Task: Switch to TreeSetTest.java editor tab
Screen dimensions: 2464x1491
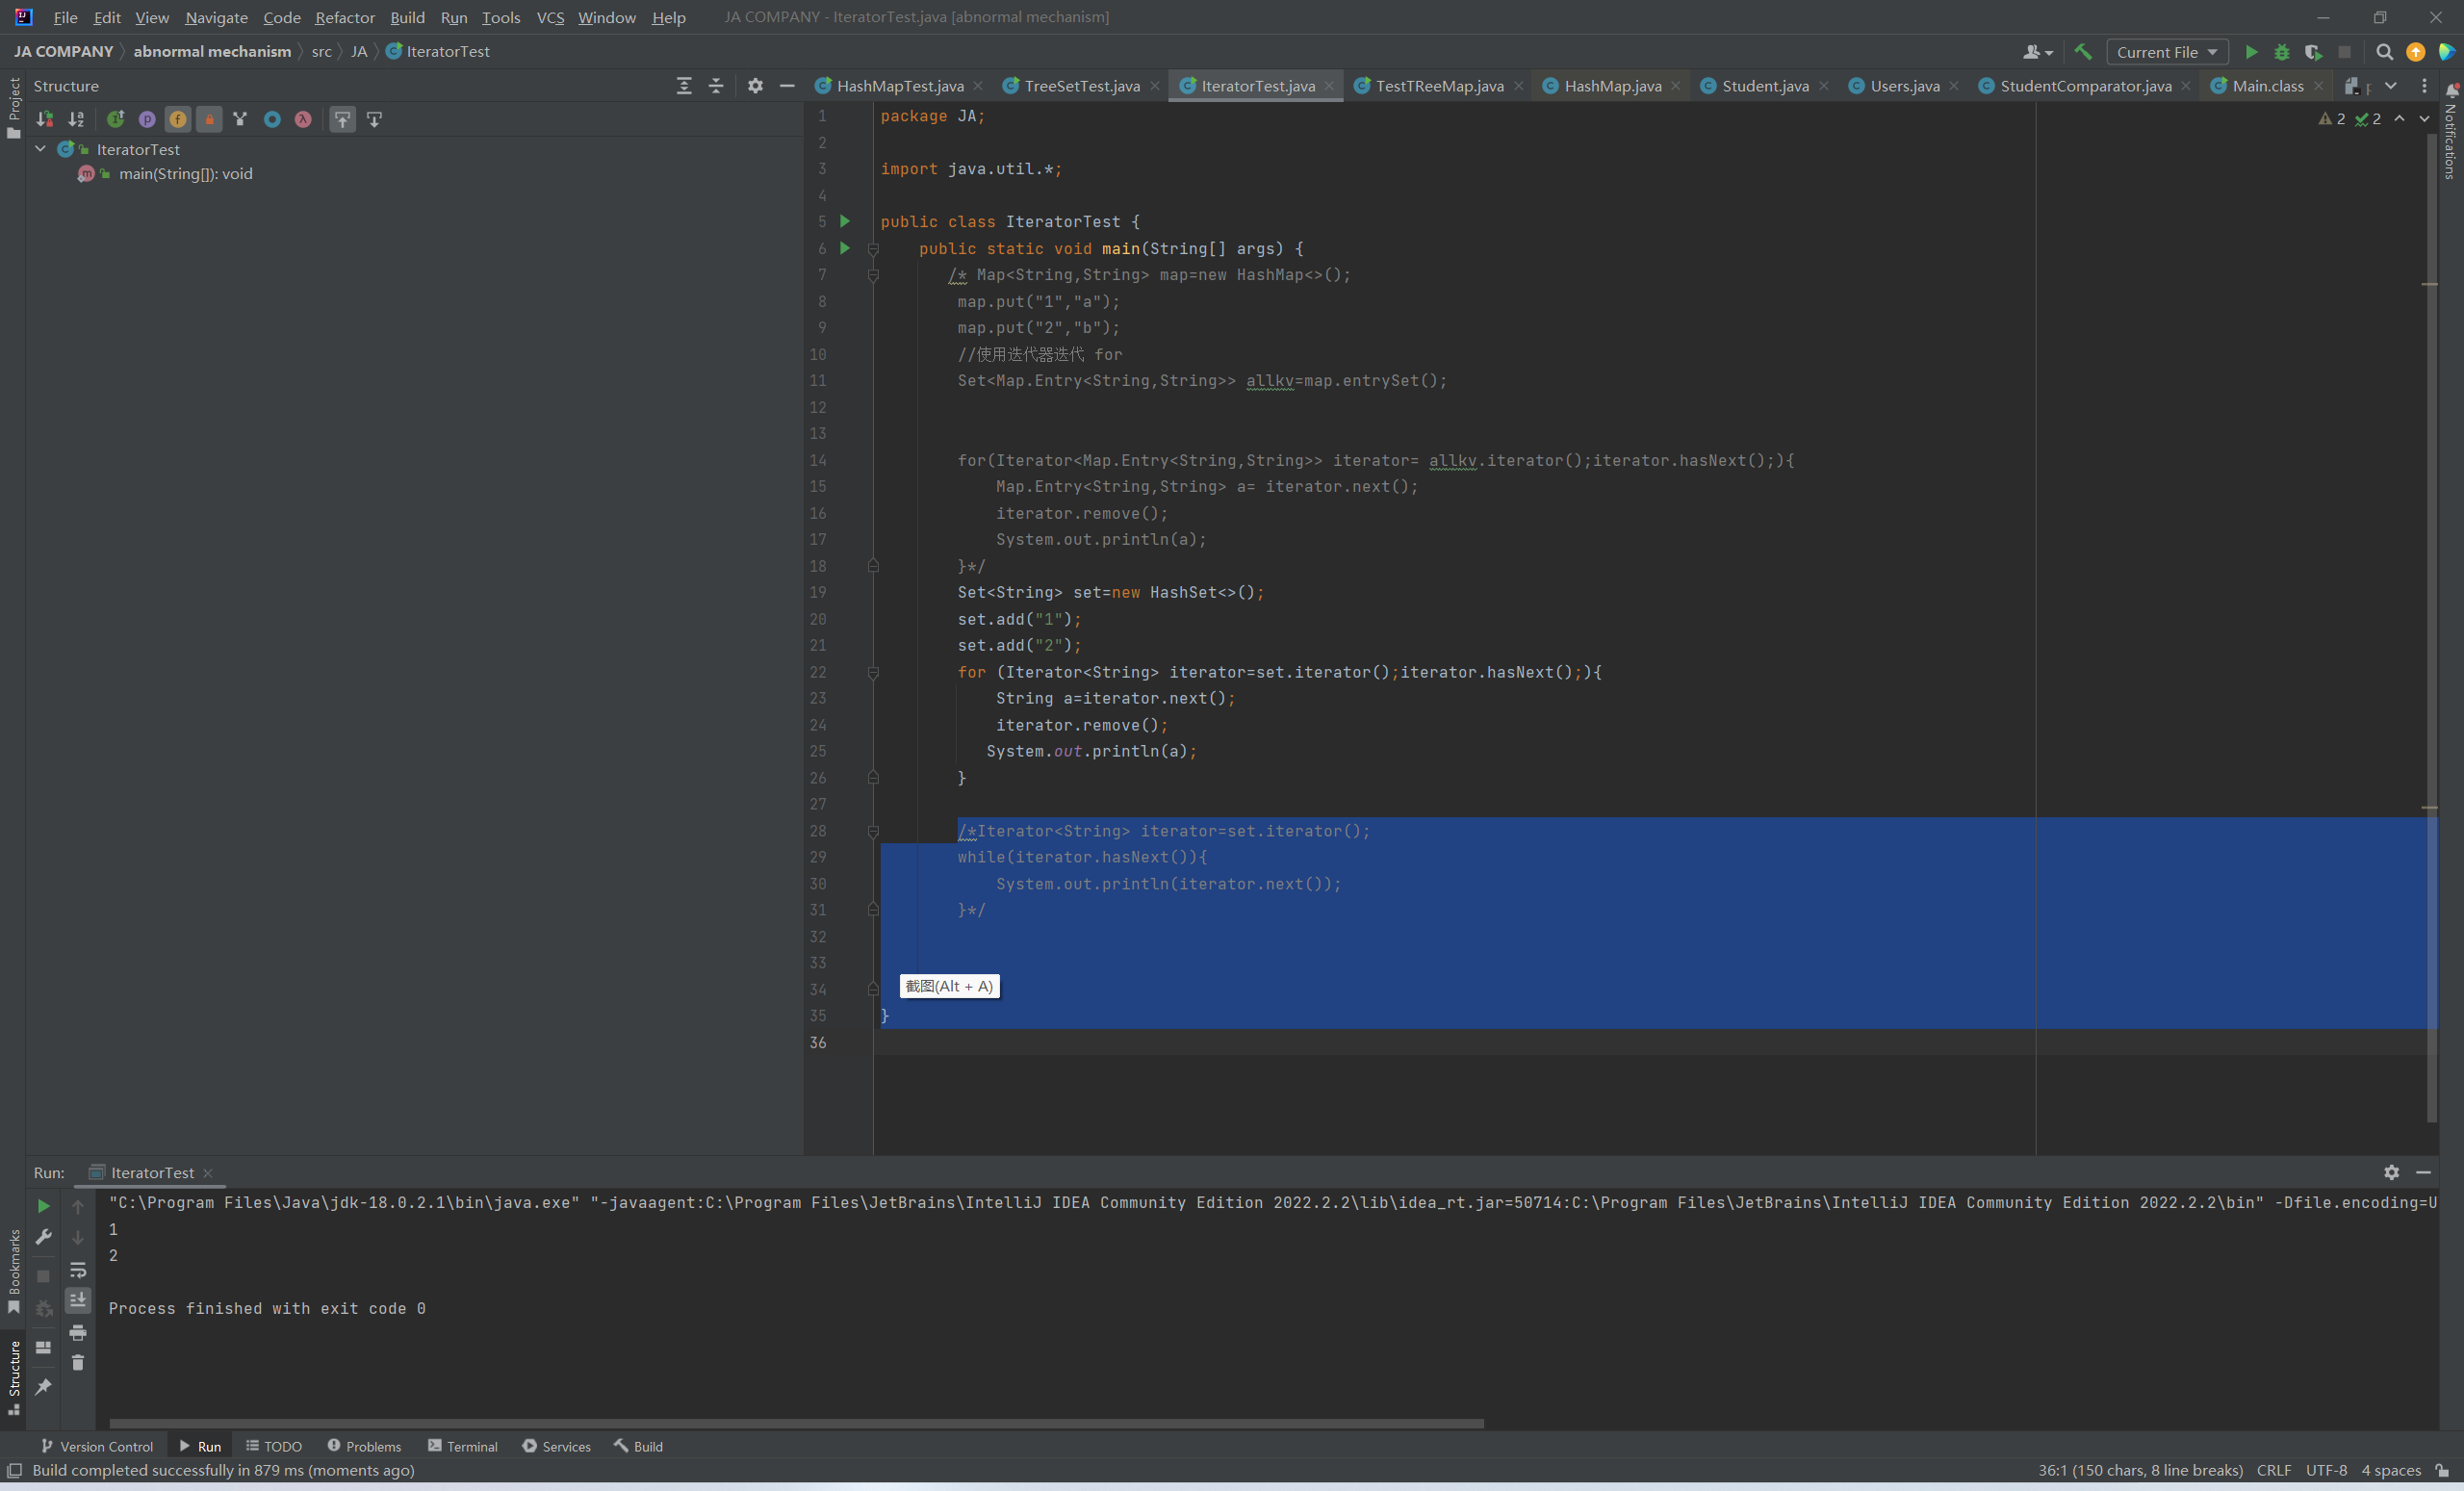Action: pos(1081,86)
